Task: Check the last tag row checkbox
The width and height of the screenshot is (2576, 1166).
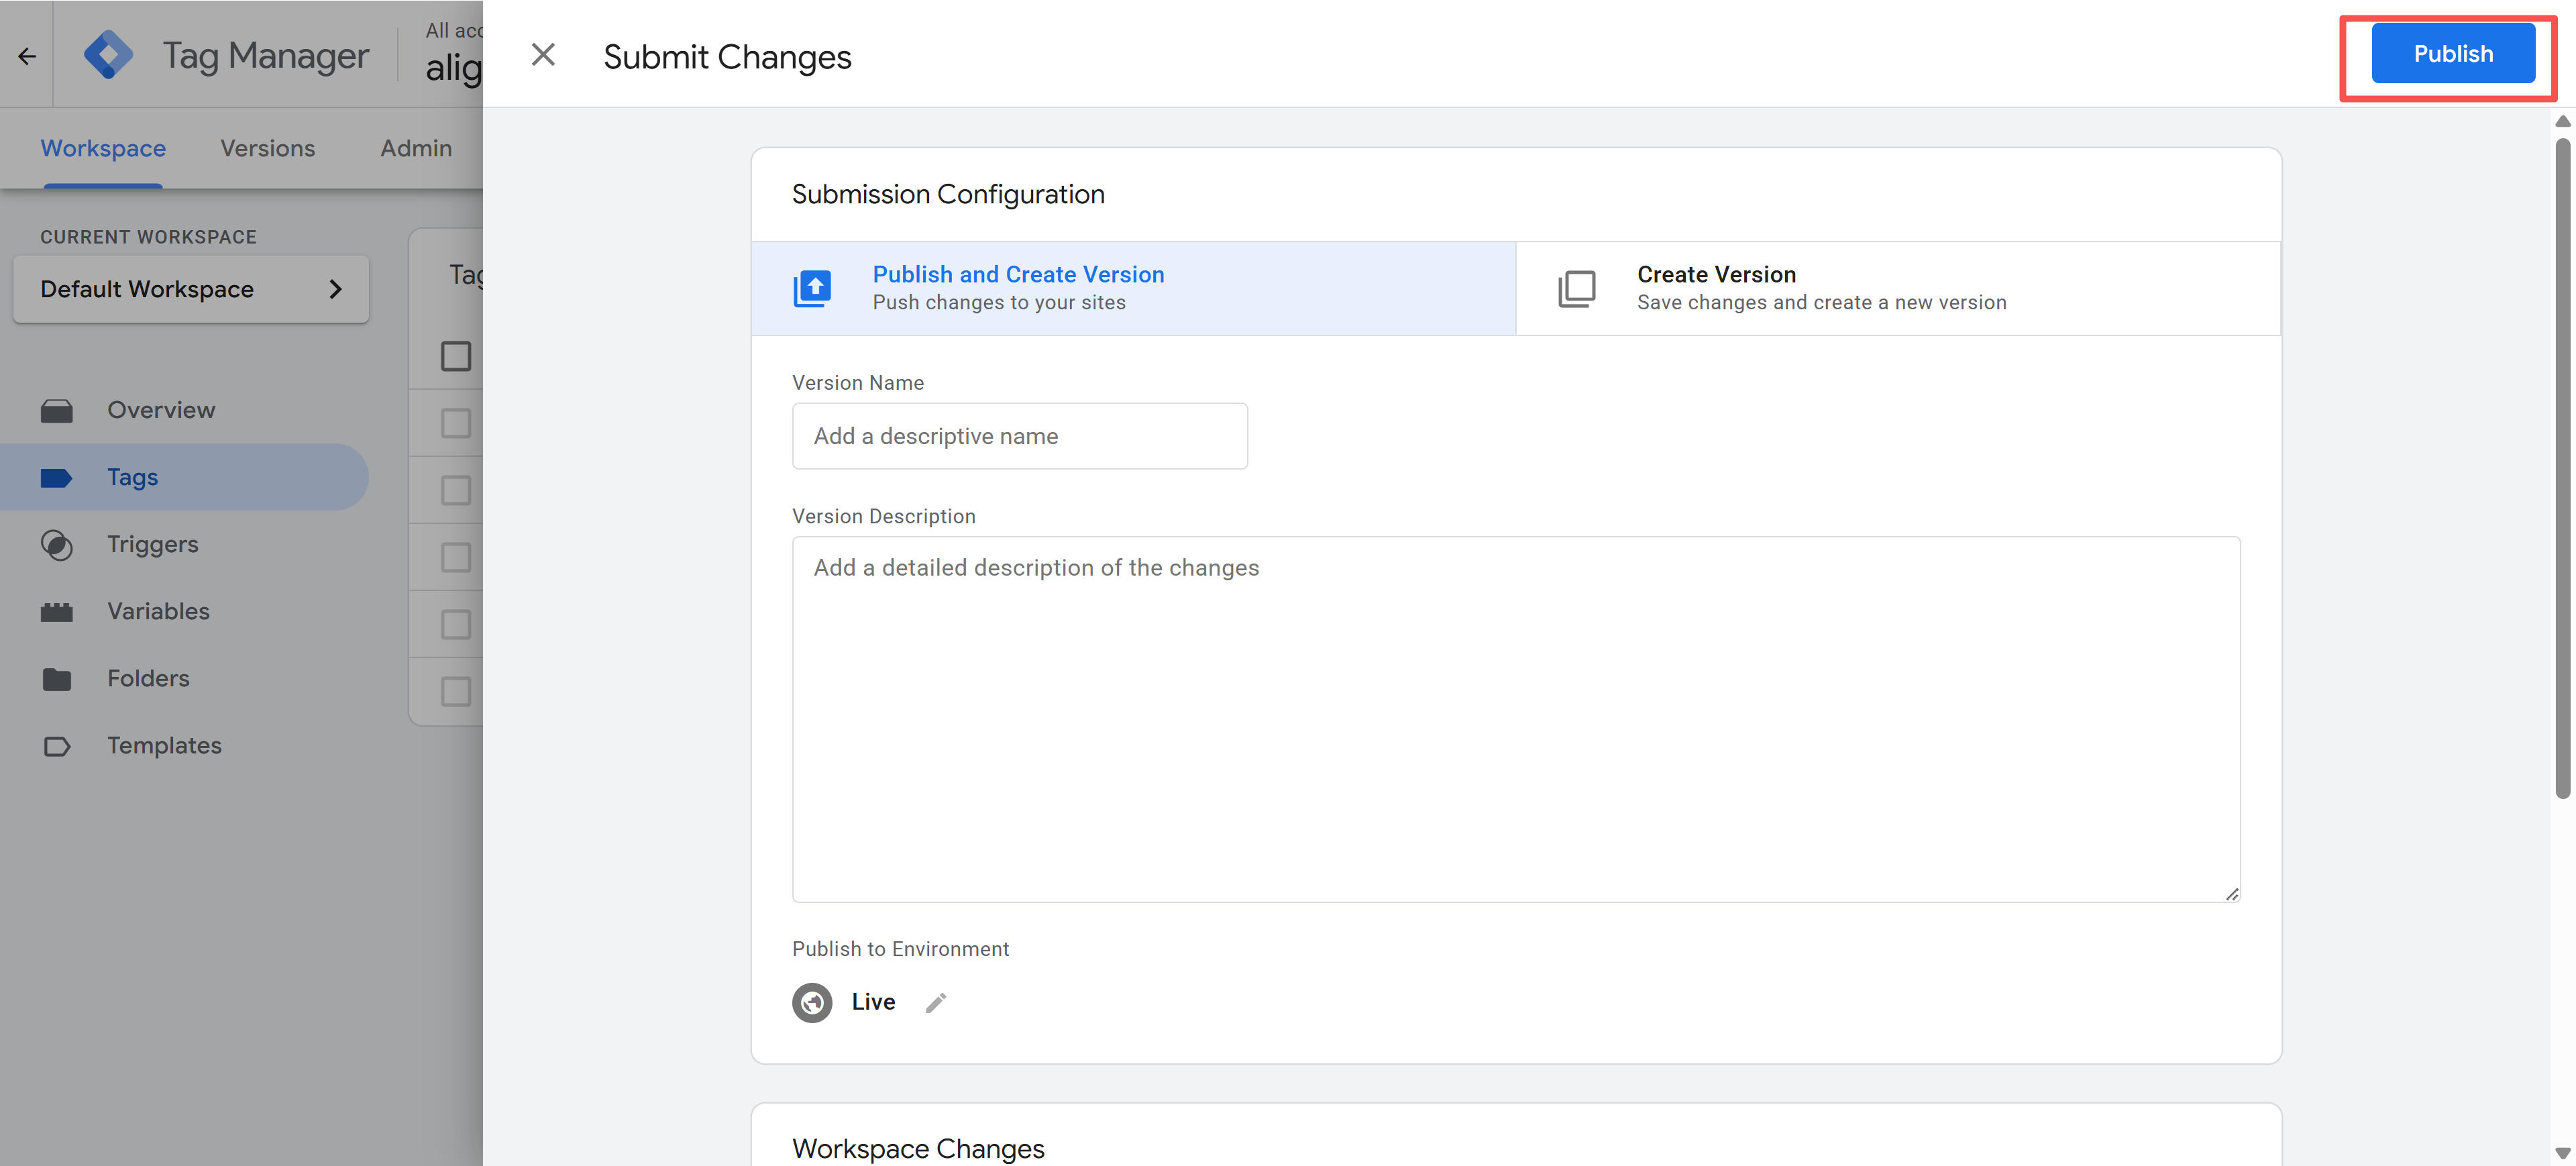Action: click(x=456, y=691)
